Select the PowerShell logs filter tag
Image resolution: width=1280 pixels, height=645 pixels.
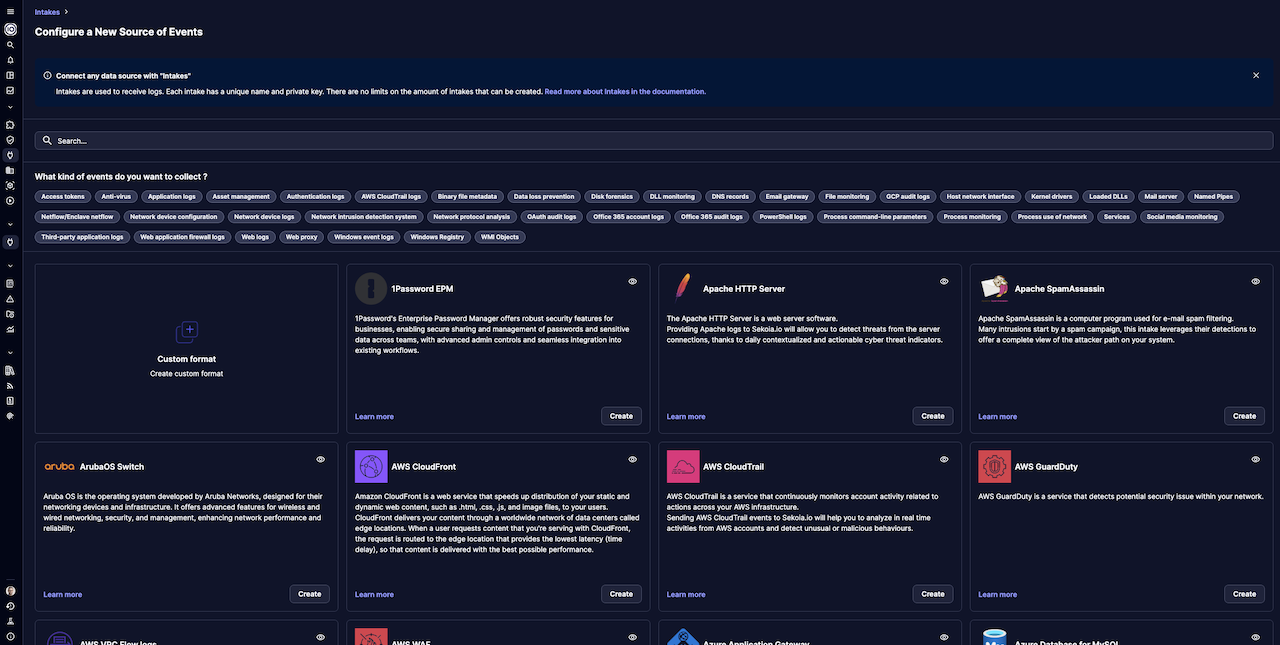click(783, 217)
